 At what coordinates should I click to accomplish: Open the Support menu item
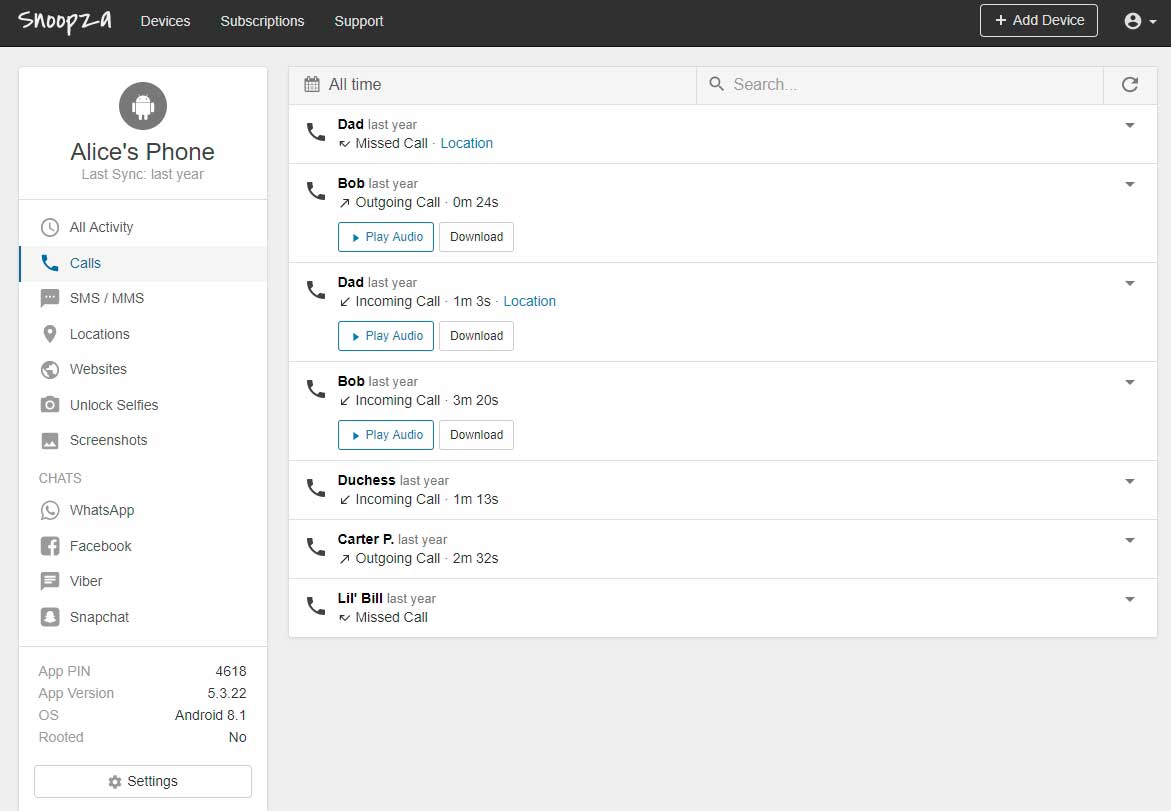point(358,21)
